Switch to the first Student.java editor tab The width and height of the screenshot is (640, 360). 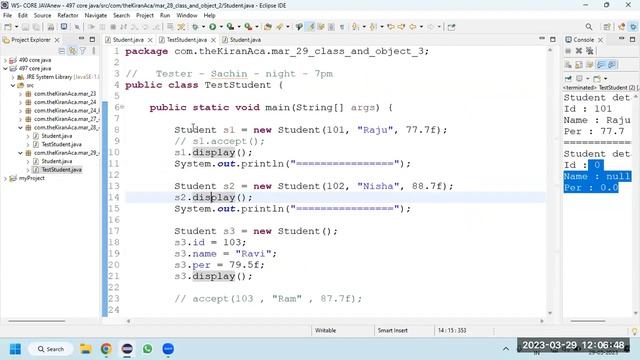128,40
